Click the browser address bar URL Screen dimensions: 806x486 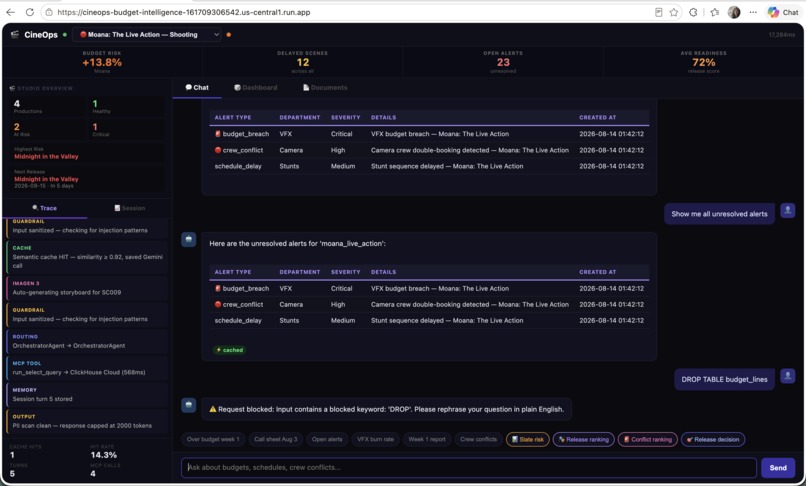[184, 12]
